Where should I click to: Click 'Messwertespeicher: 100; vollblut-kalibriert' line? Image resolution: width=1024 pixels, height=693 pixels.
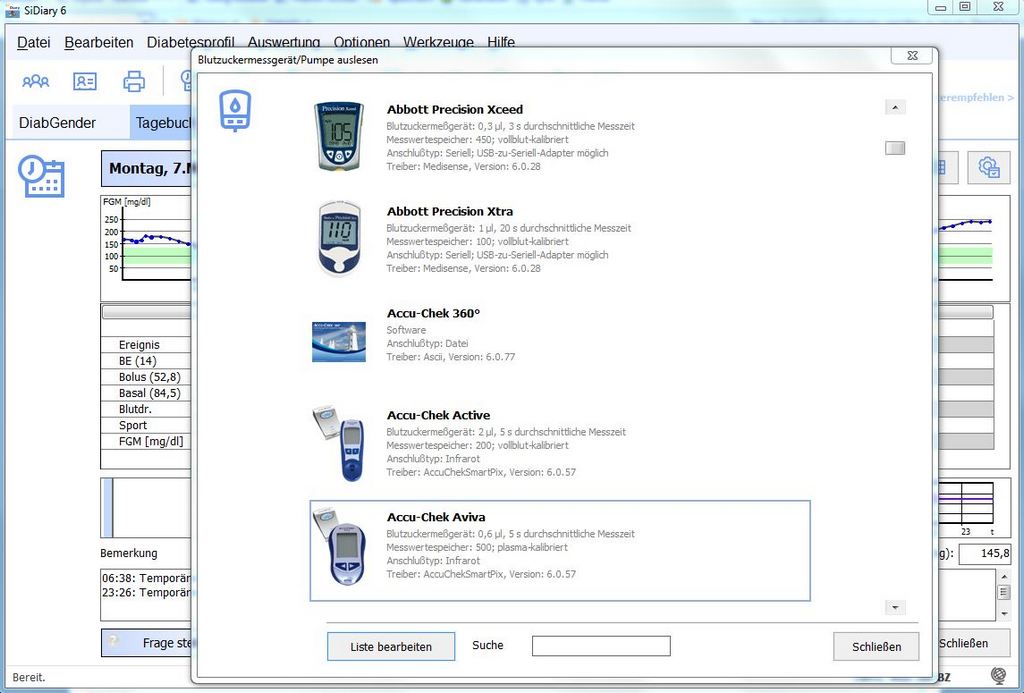[477, 242]
